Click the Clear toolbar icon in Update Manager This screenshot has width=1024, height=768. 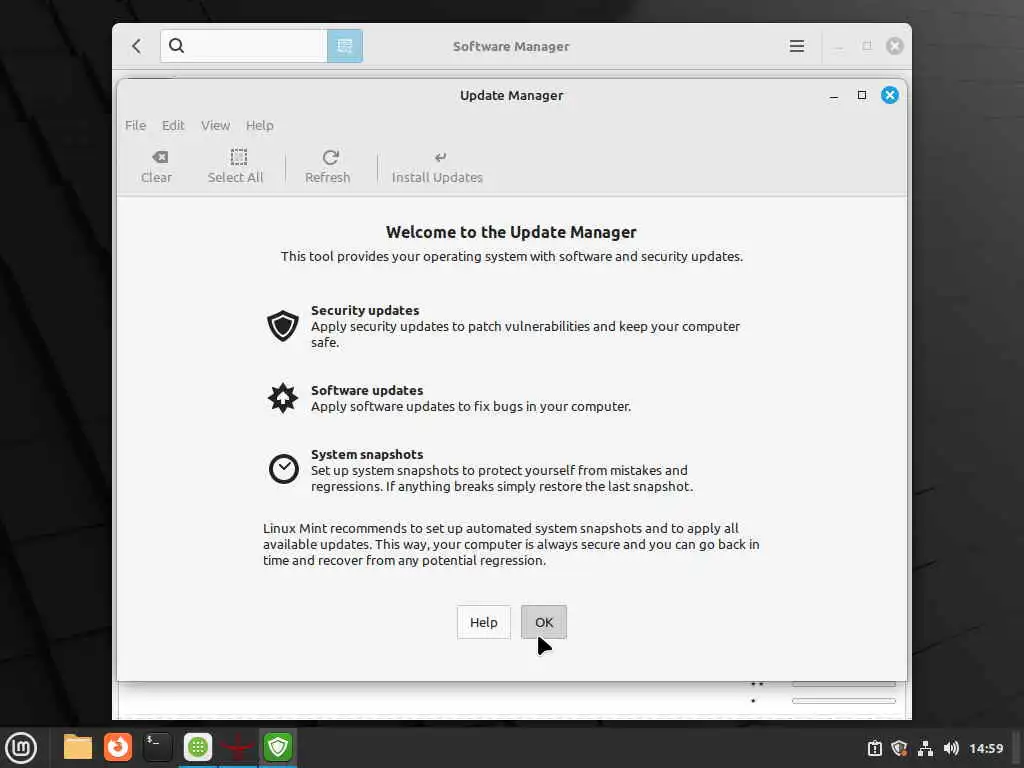pyautogui.click(x=160, y=157)
